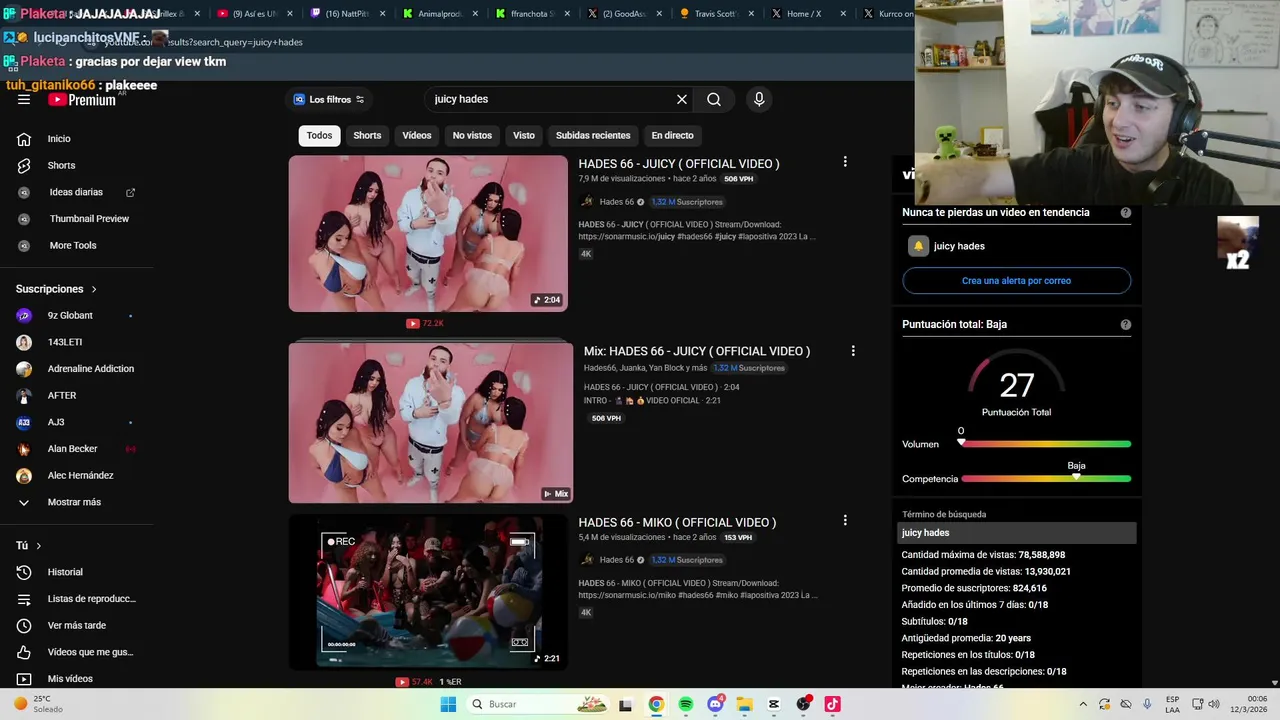Open help icon beside Puntuación total
Image resolution: width=1280 pixels, height=720 pixels.
coord(1126,324)
